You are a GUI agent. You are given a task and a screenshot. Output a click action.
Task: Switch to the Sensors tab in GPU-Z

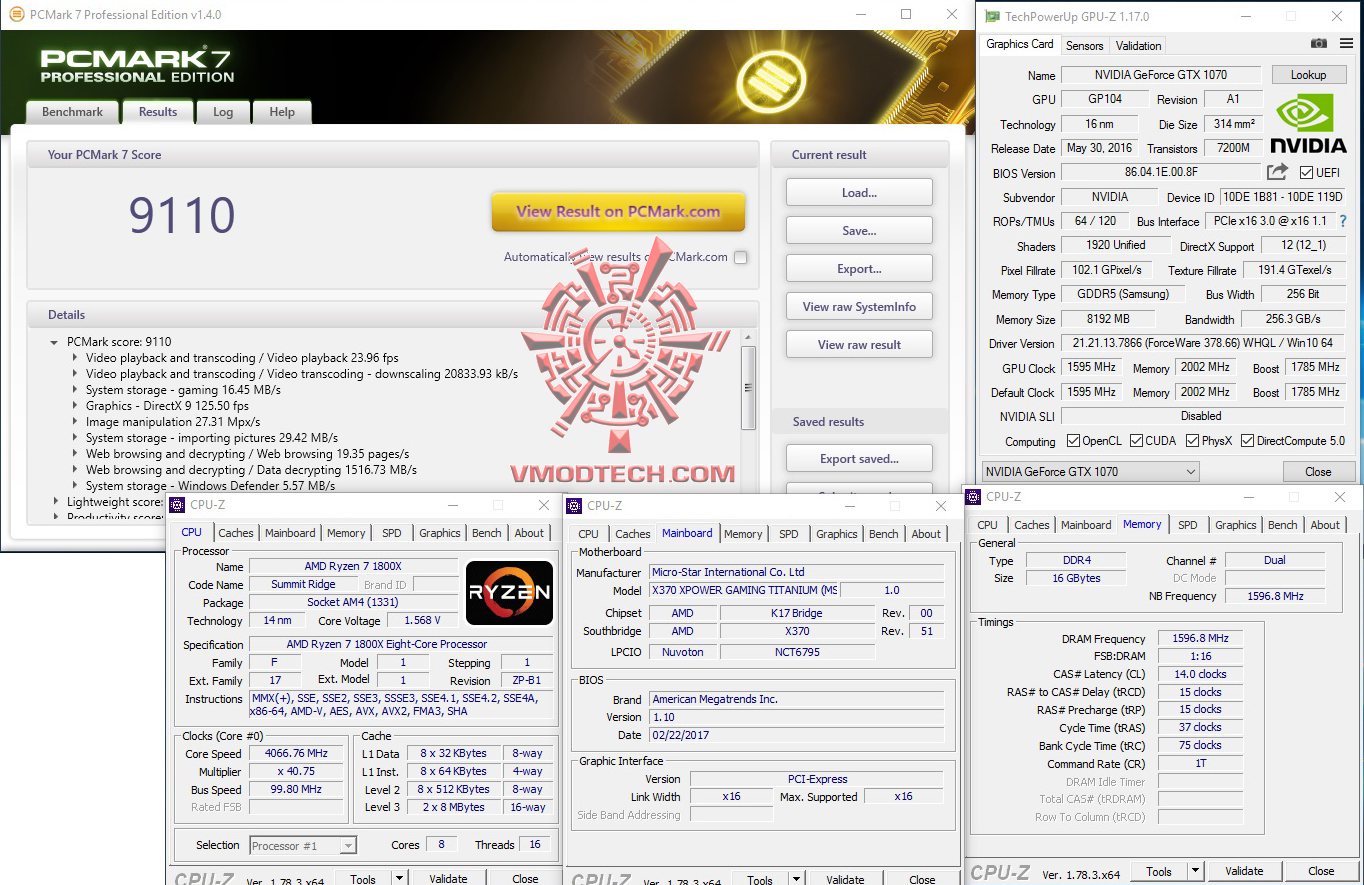coord(1084,45)
